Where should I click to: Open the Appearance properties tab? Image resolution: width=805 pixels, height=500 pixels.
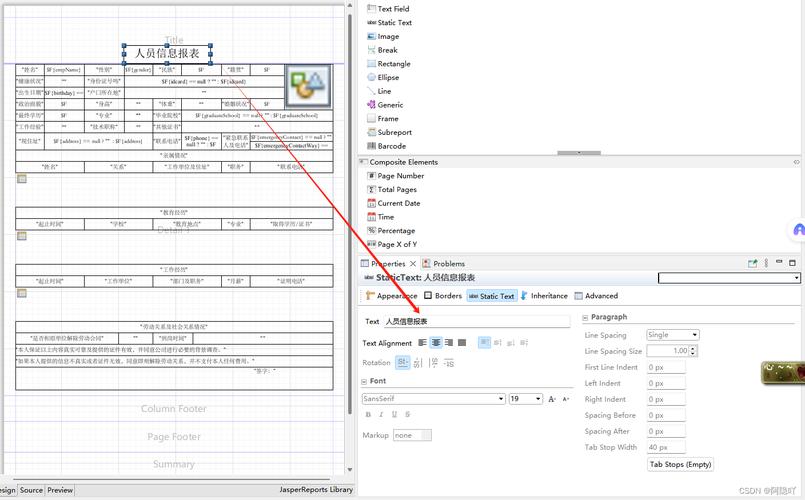click(x=392, y=296)
